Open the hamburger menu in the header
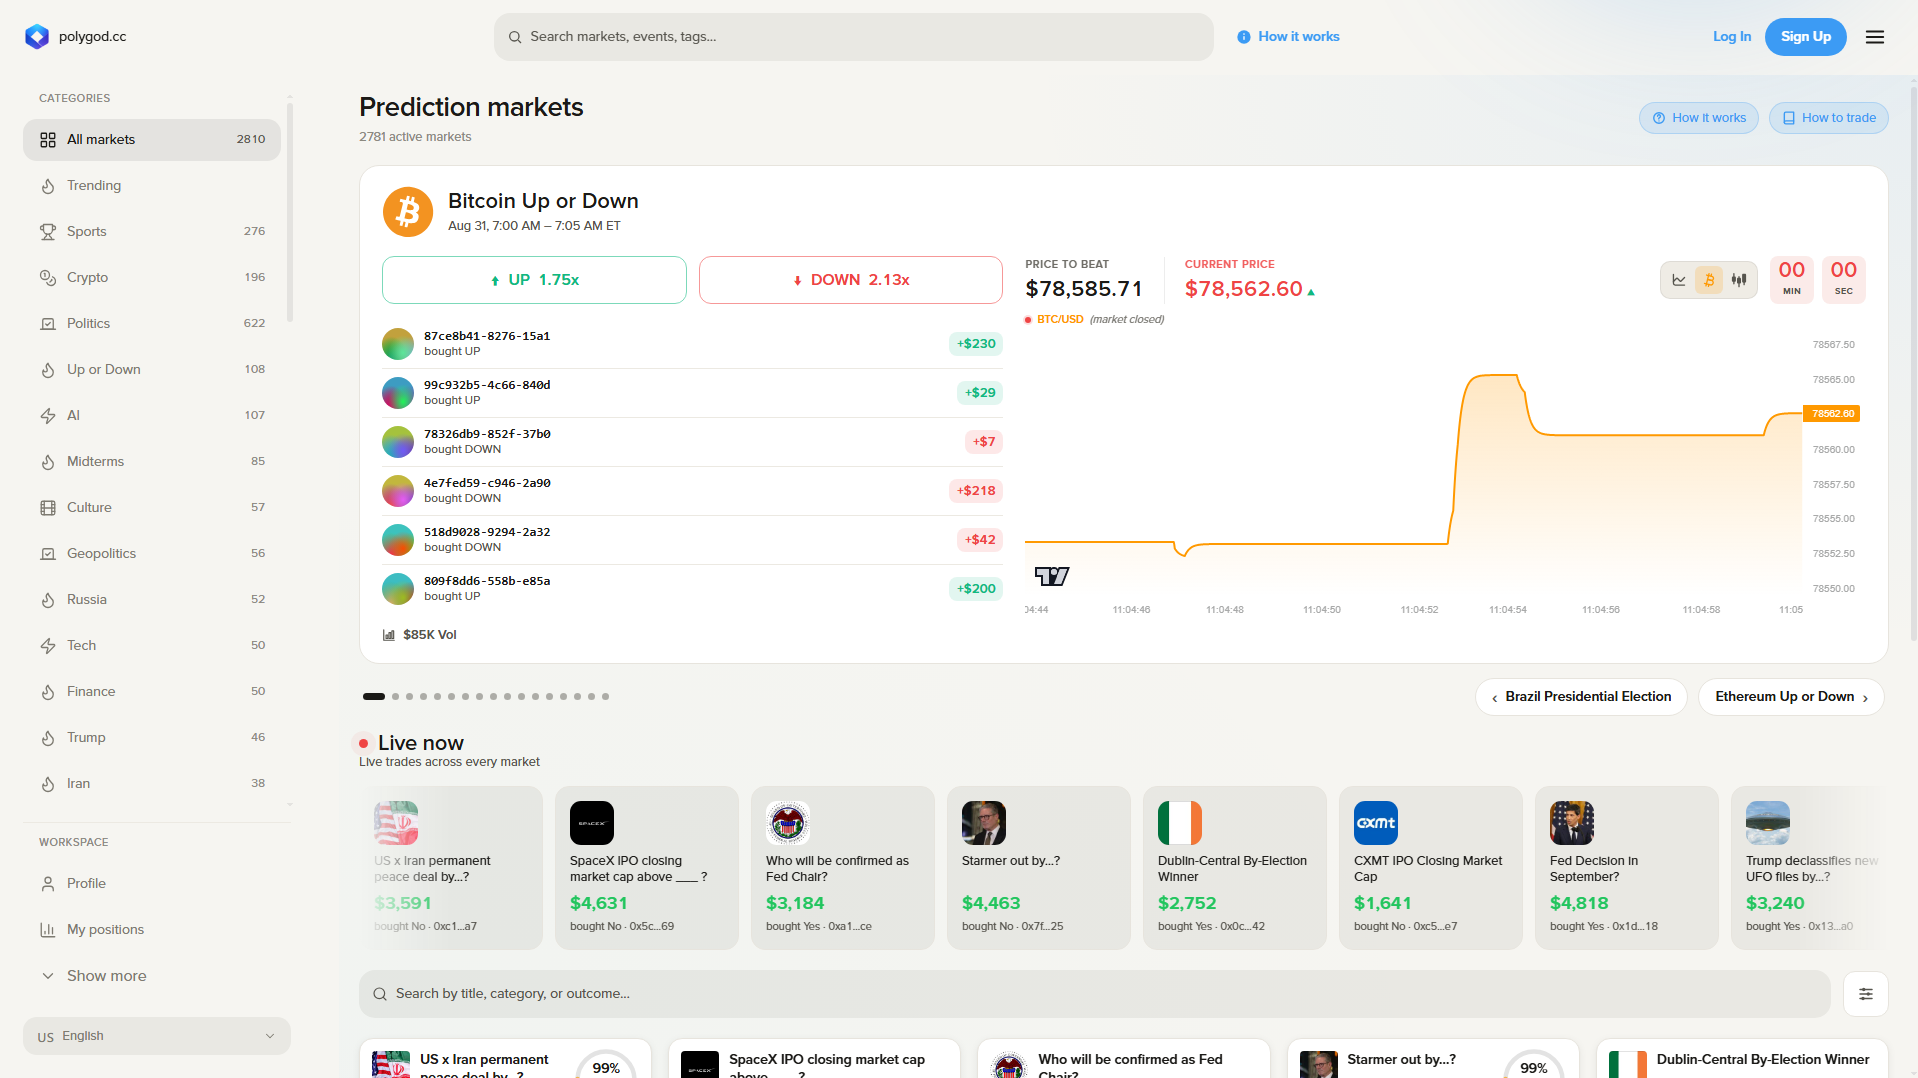This screenshot has height=1078, width=1918. [1875, 37]
